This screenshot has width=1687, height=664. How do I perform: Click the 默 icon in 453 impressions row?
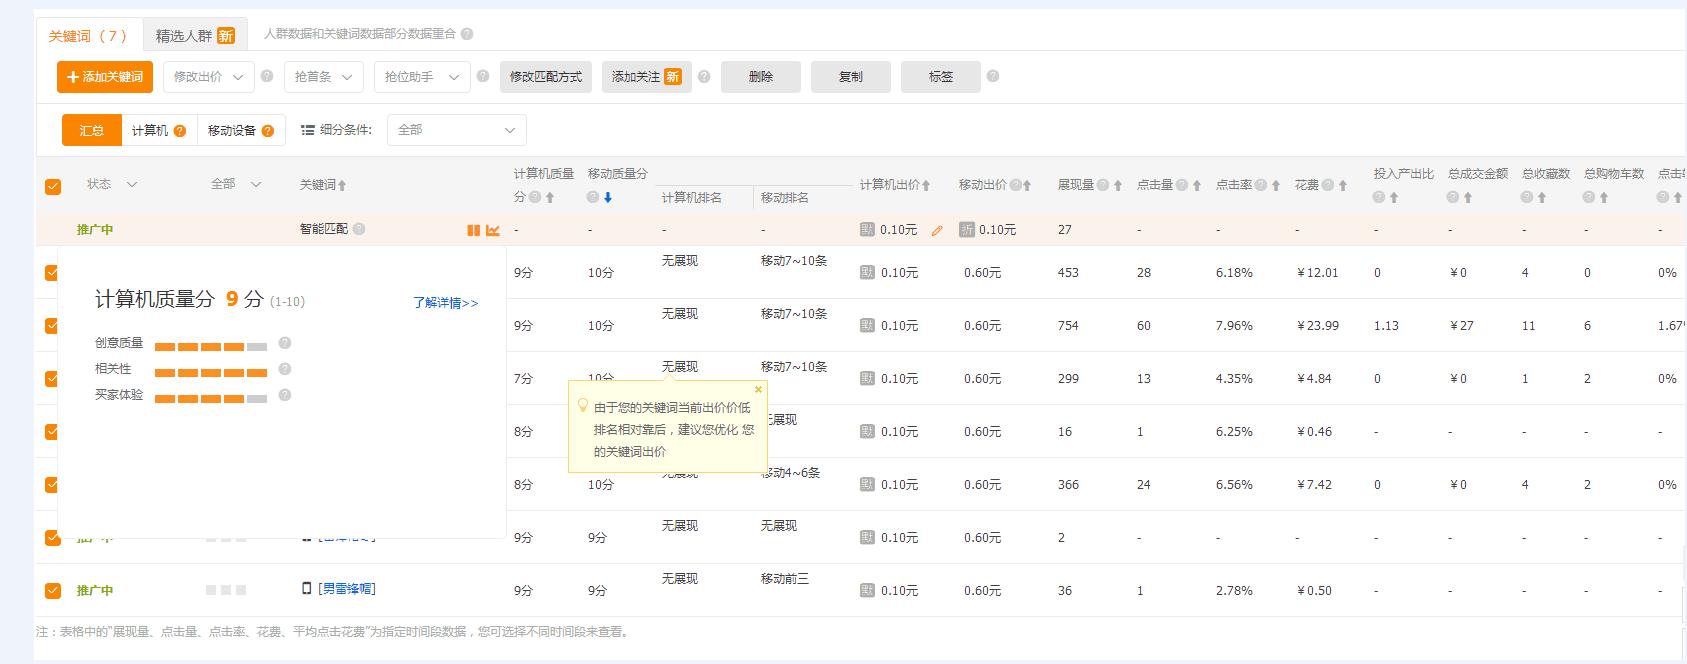pos(867,273)
